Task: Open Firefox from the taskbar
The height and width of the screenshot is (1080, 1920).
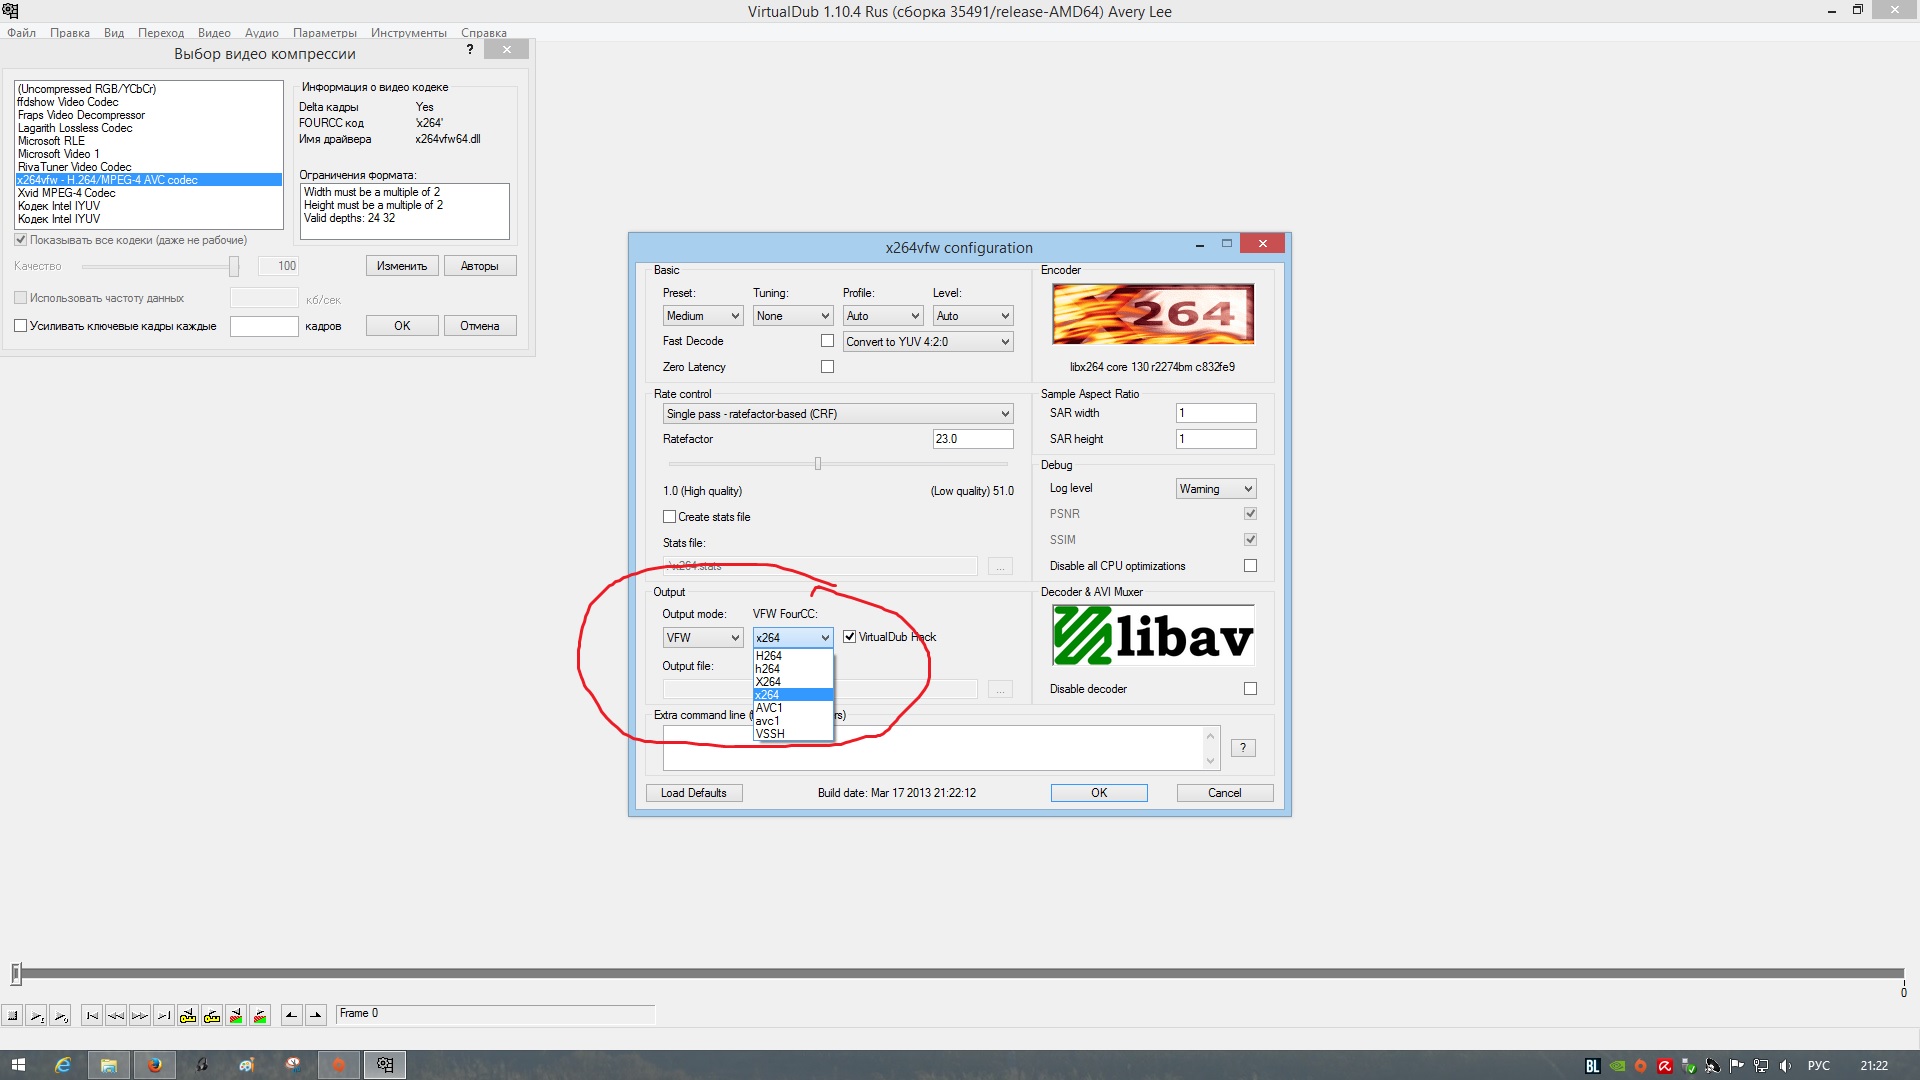Action: (154, 1065)
